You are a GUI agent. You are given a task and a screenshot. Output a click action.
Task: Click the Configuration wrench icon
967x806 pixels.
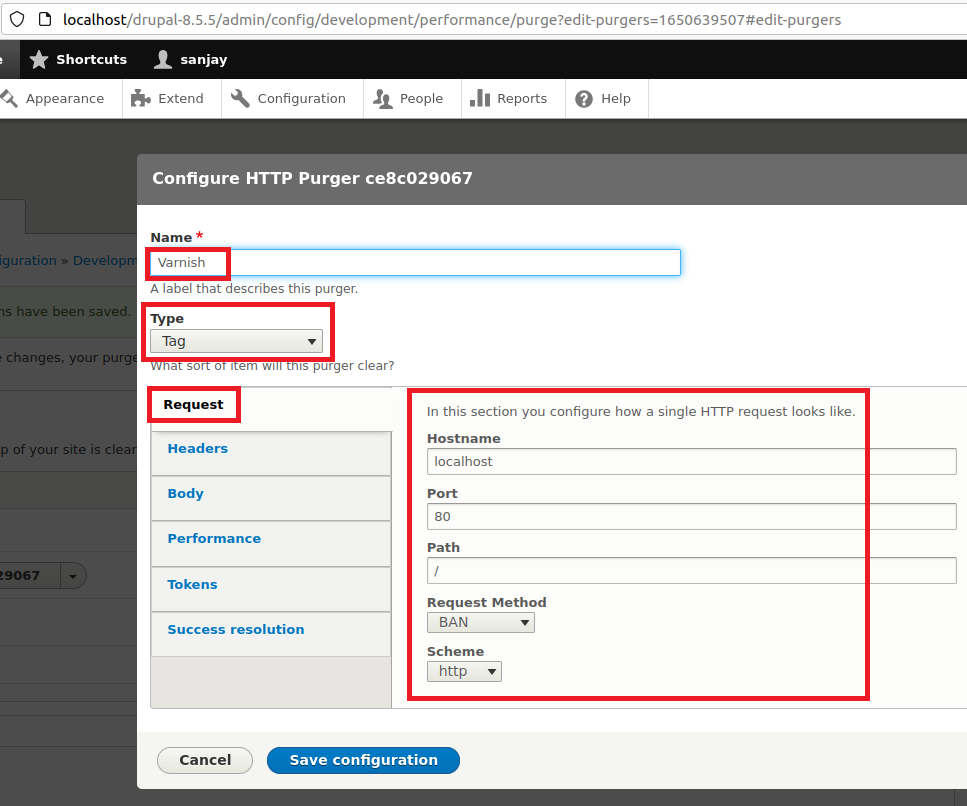240,98
